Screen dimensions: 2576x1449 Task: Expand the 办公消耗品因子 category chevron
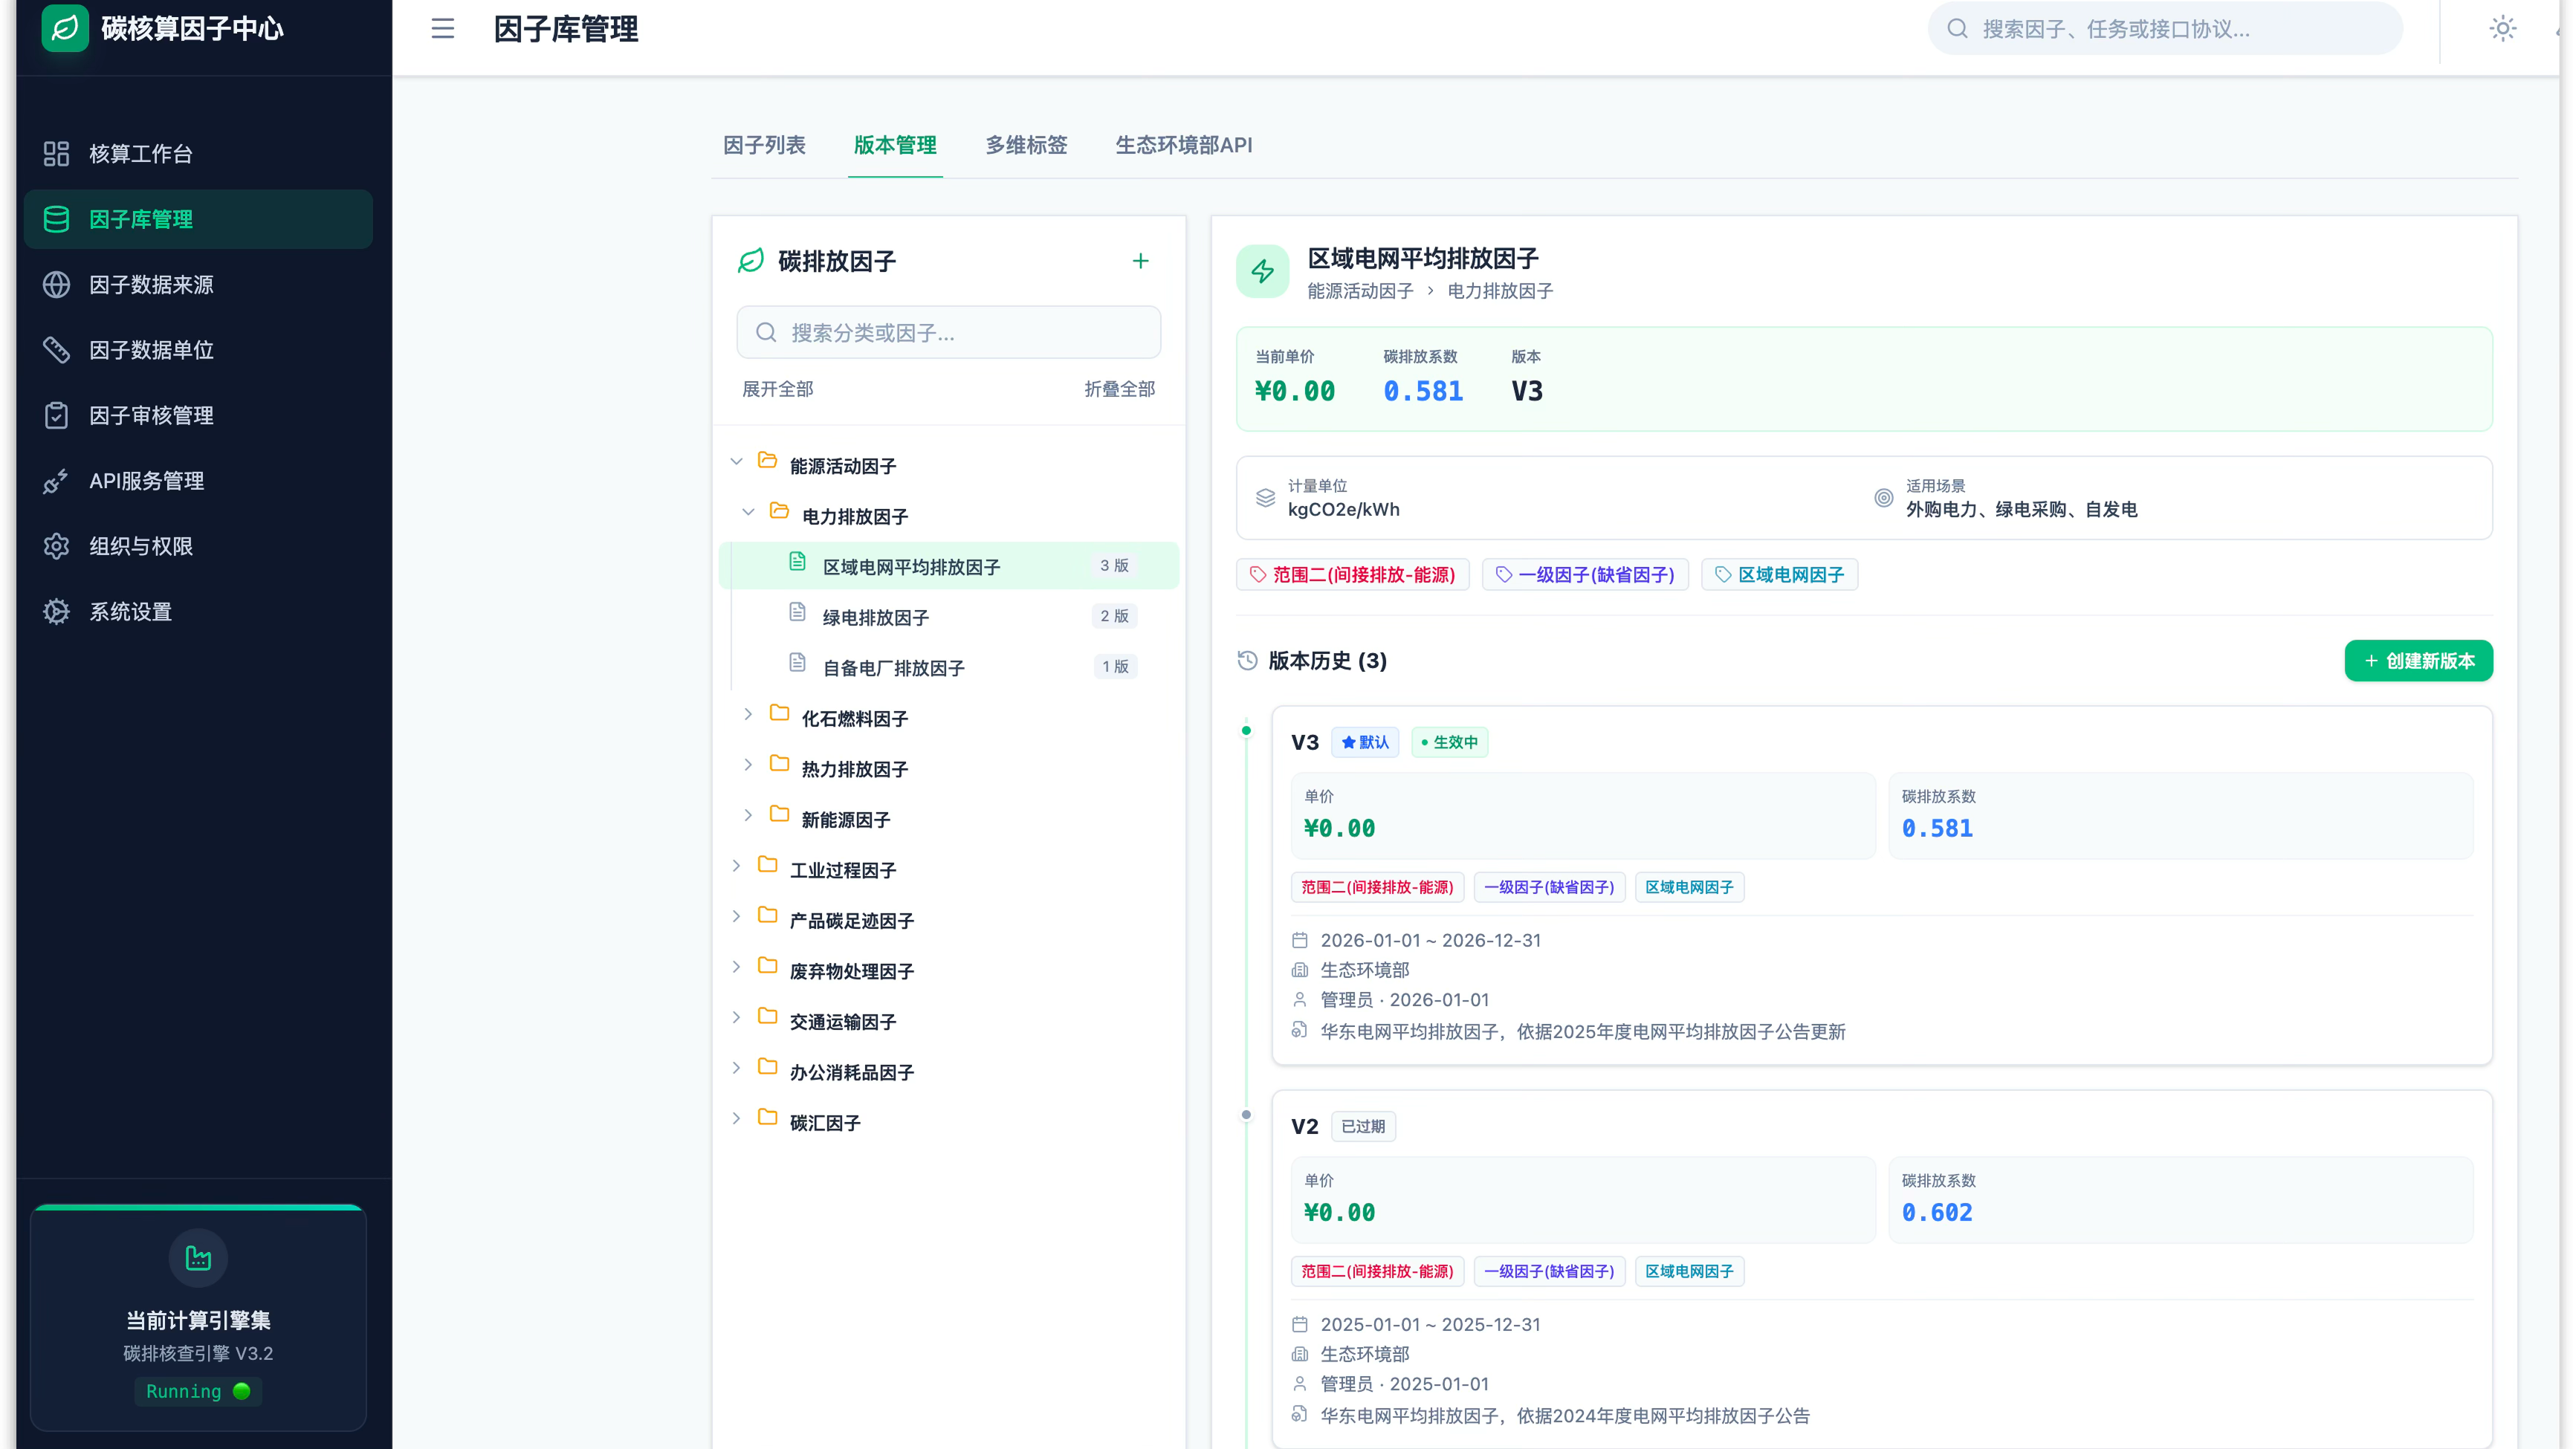pos(736,1068)
